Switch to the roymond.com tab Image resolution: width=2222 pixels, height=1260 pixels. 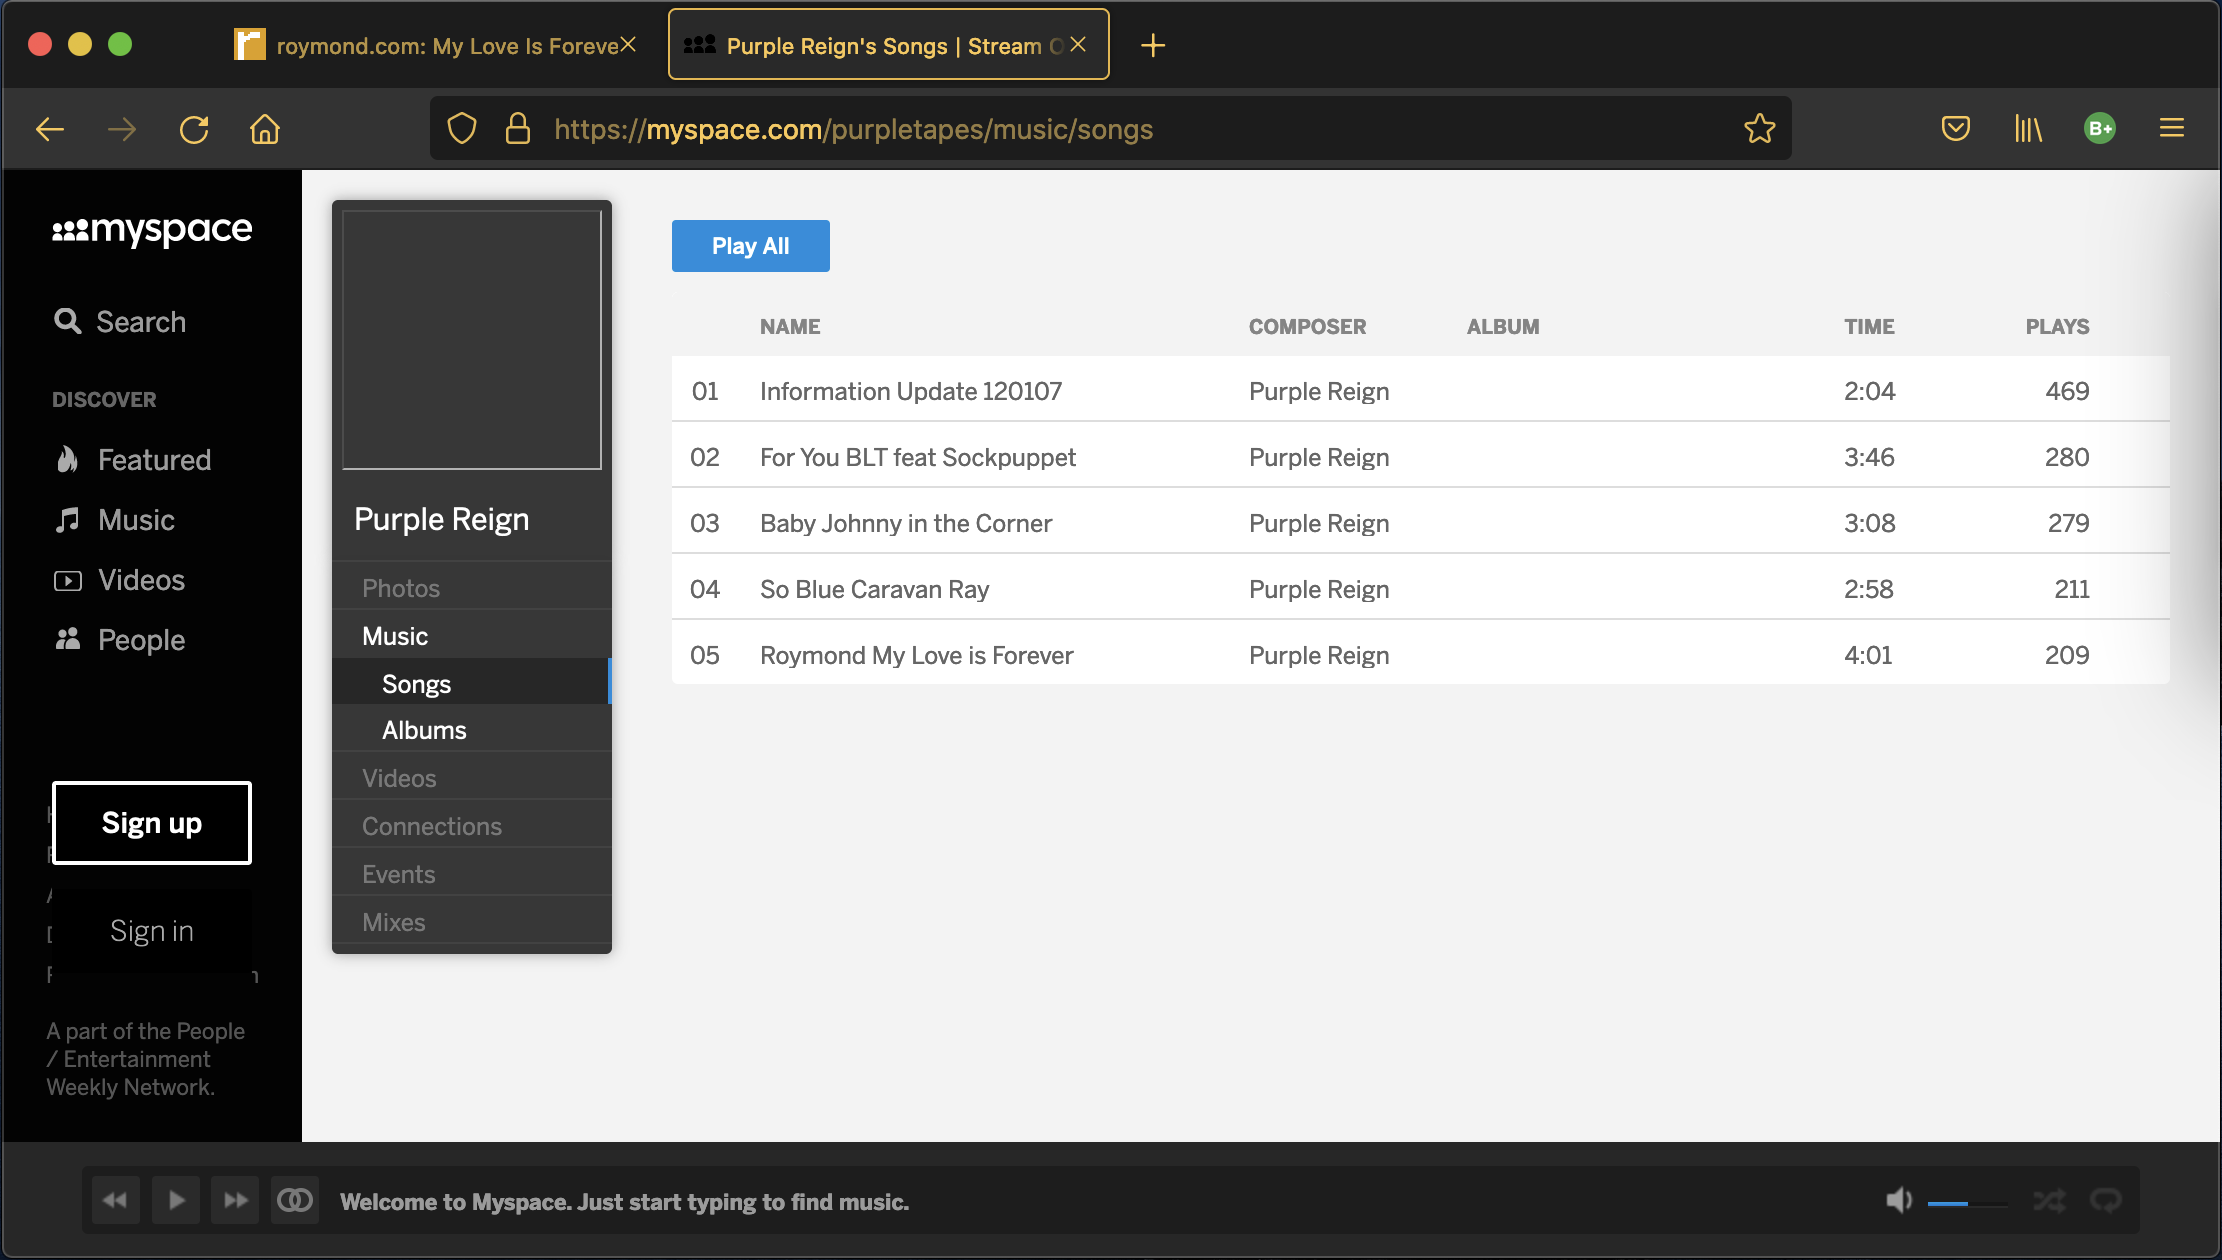pyautogui.click(x=438, y=45)
